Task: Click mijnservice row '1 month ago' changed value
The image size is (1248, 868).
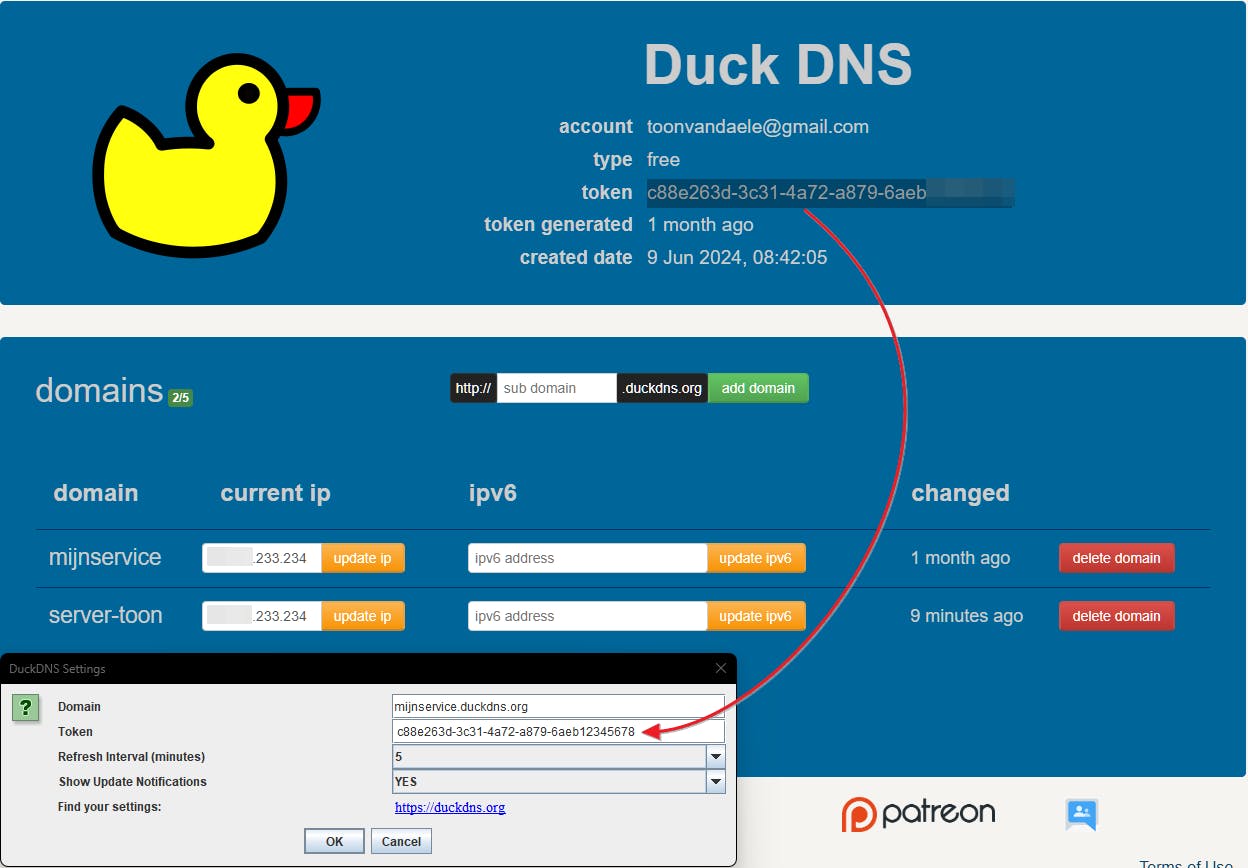Action: click(x=960, y=558)
